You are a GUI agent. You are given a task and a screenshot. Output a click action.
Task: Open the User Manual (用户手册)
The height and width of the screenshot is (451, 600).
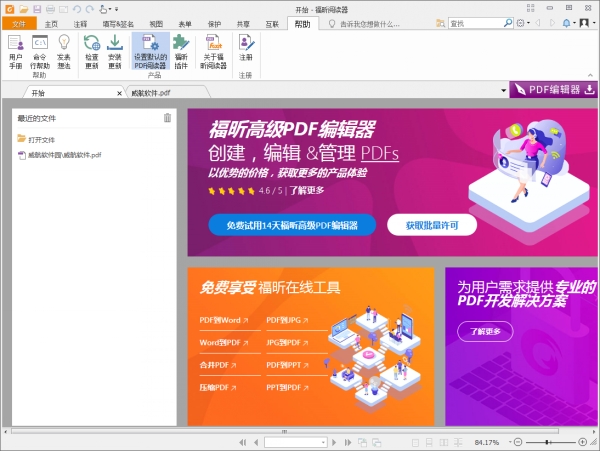point(16,52)
